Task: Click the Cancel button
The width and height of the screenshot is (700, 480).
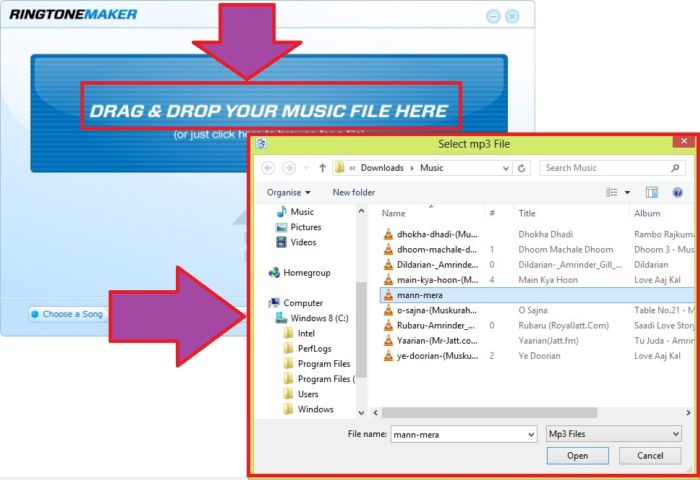Action: pyautogui.click(x=650, y=456)
